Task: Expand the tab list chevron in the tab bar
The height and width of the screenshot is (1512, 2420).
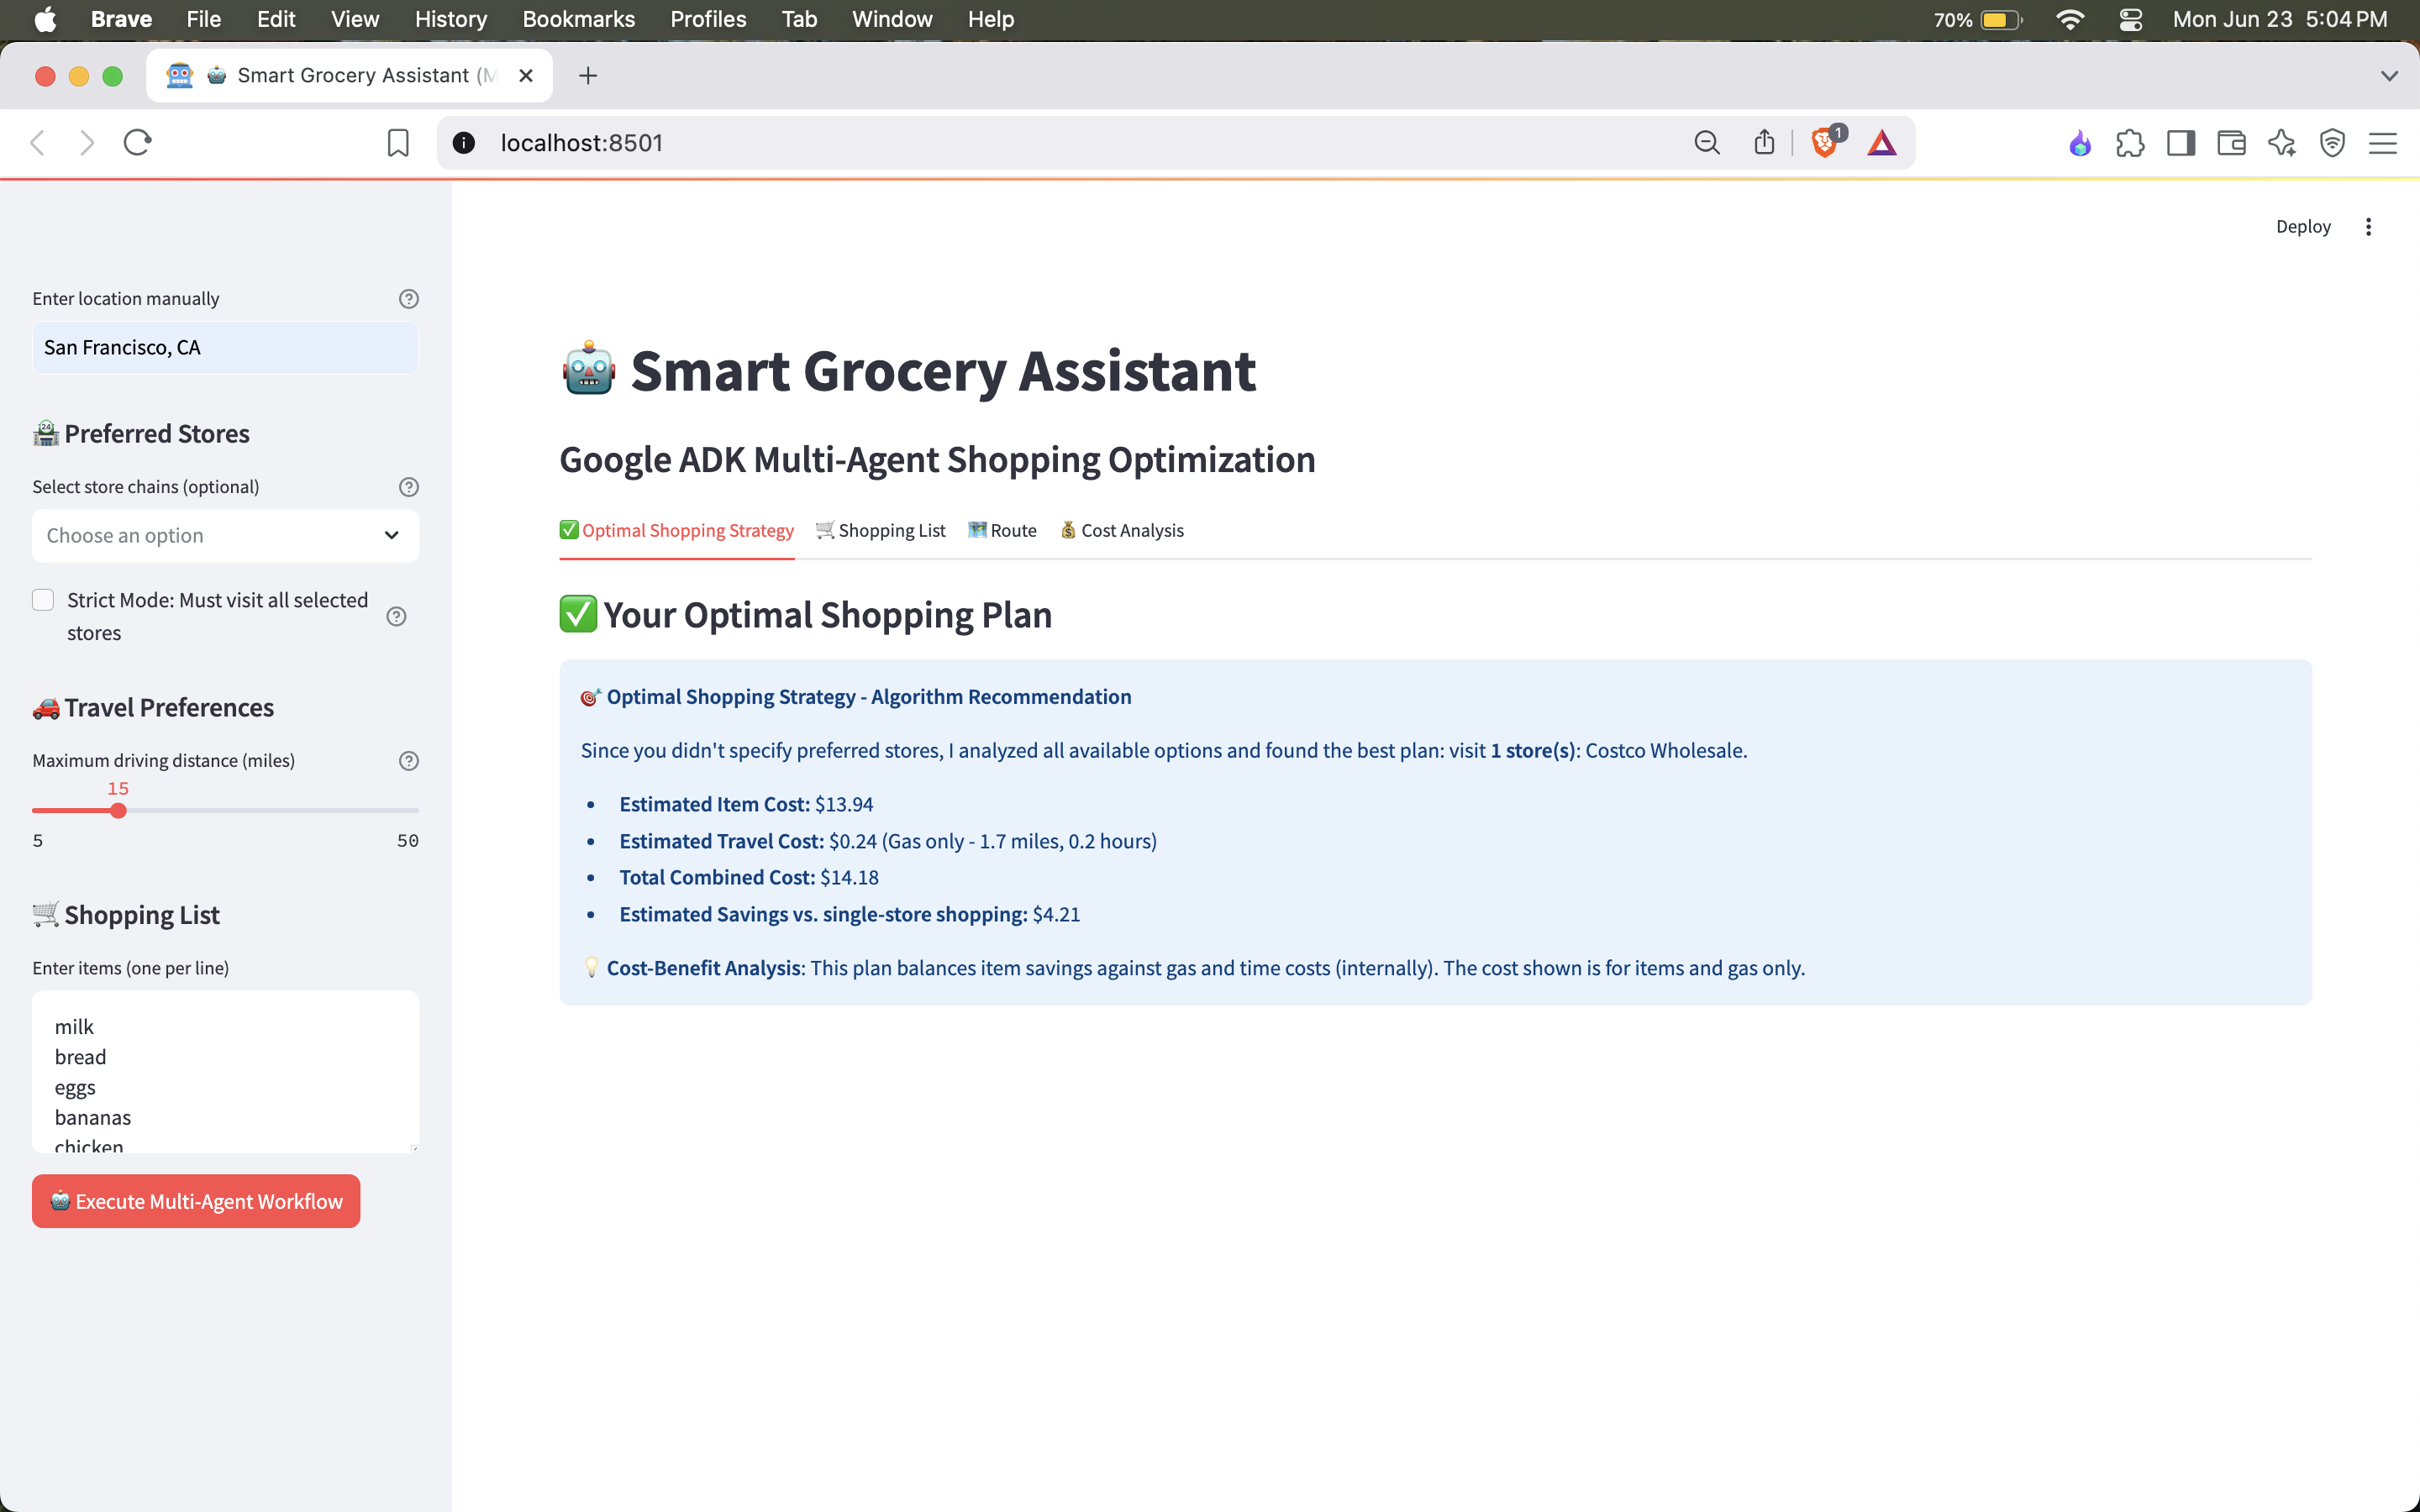Action: [2389, 76]
